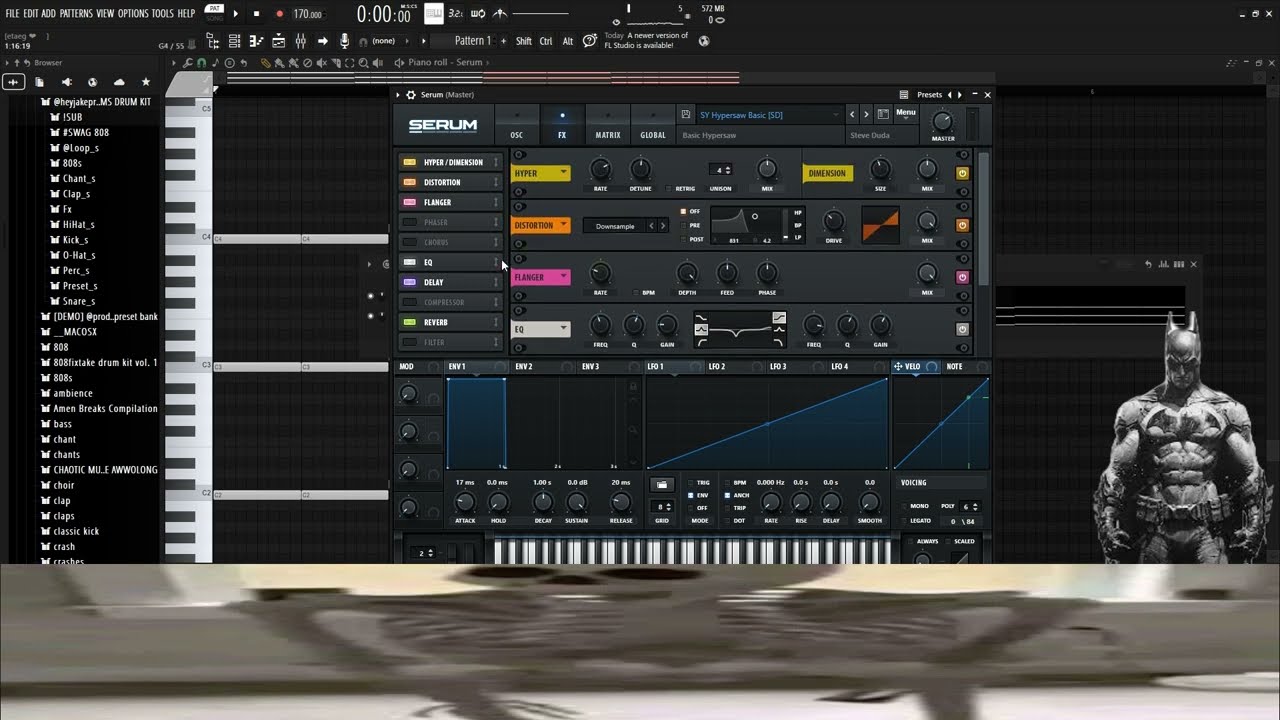
Task: Go to next Serum preset arrow
Action: click(867, 115)
